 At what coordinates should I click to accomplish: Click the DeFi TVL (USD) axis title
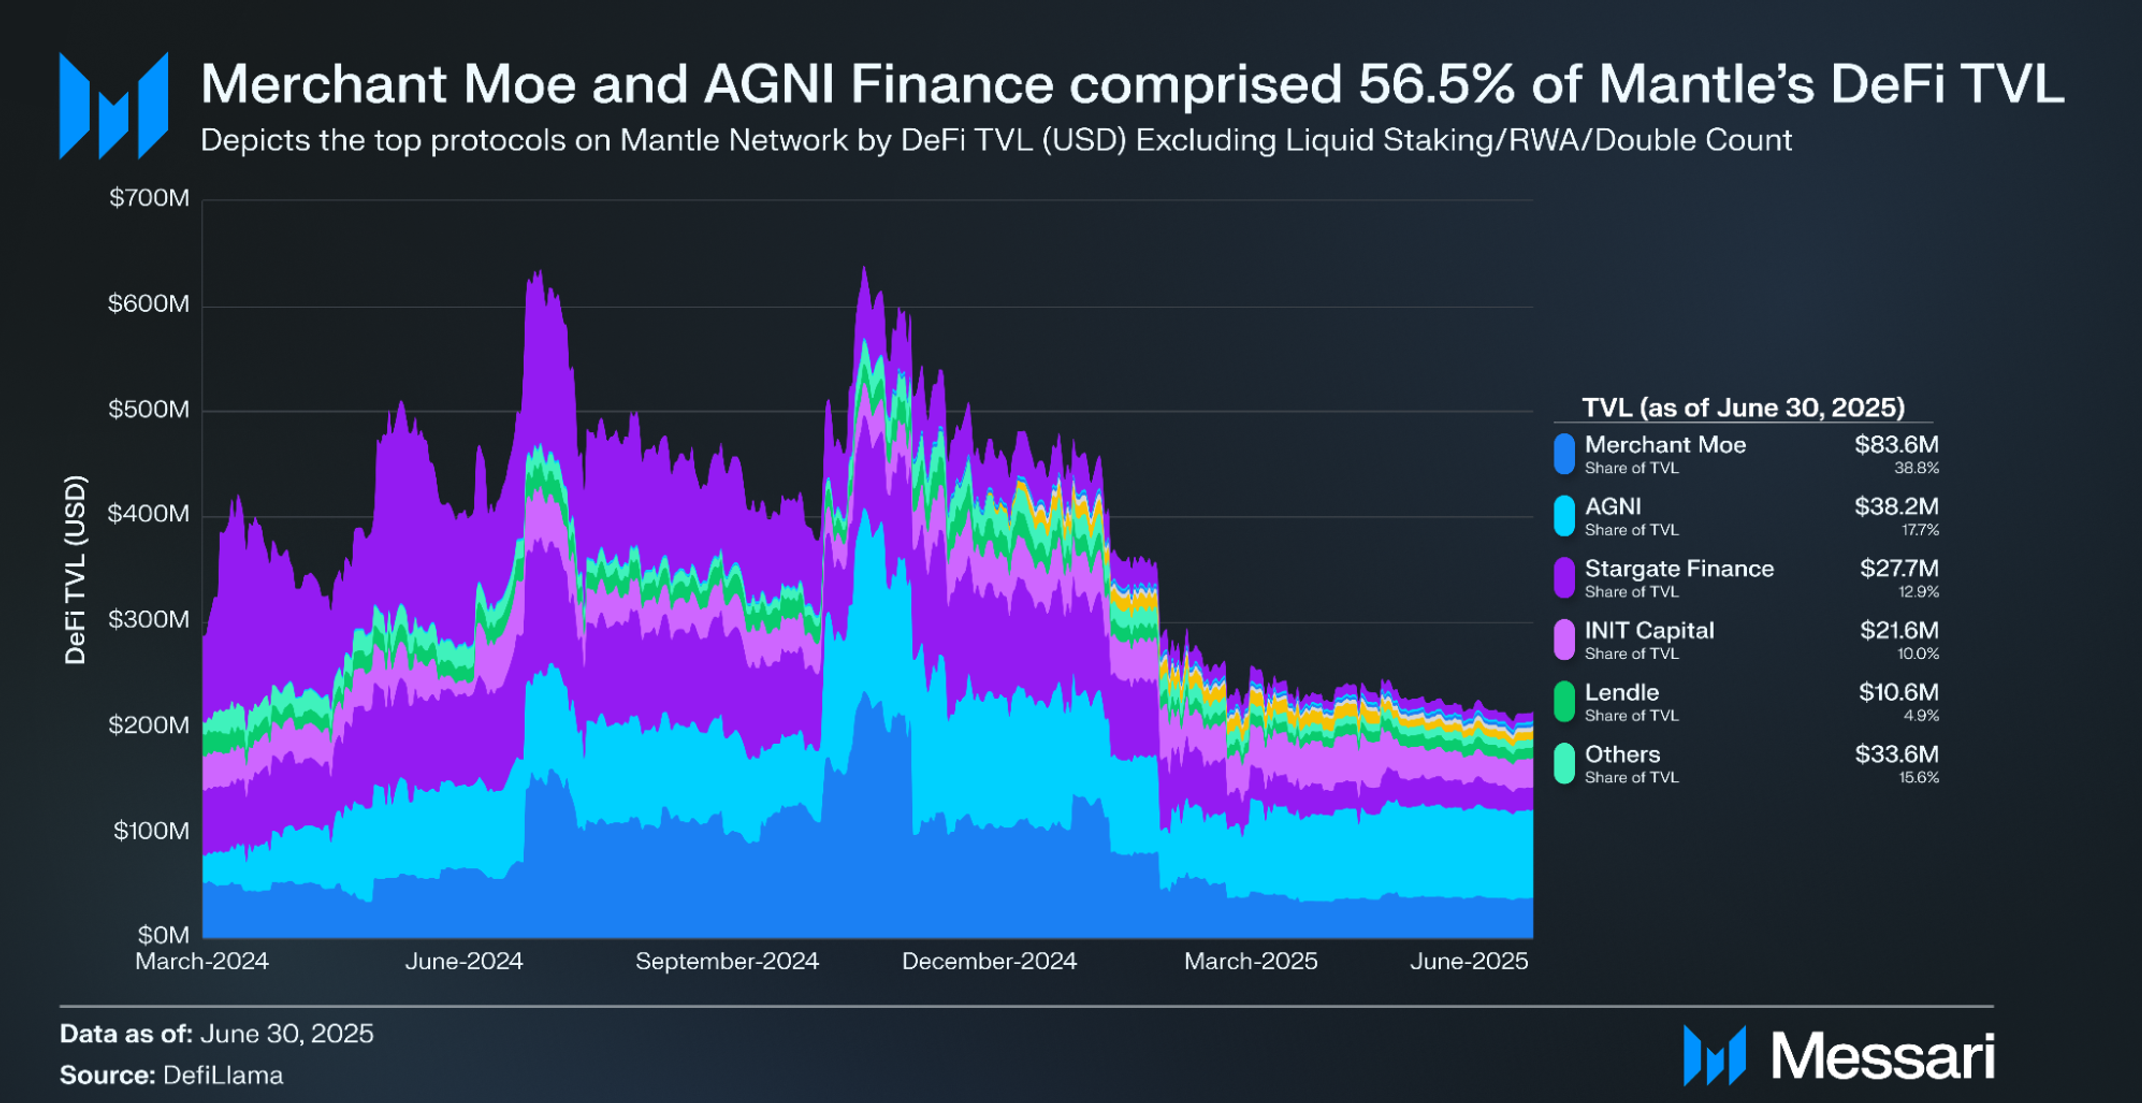click(x=75, y=569)
